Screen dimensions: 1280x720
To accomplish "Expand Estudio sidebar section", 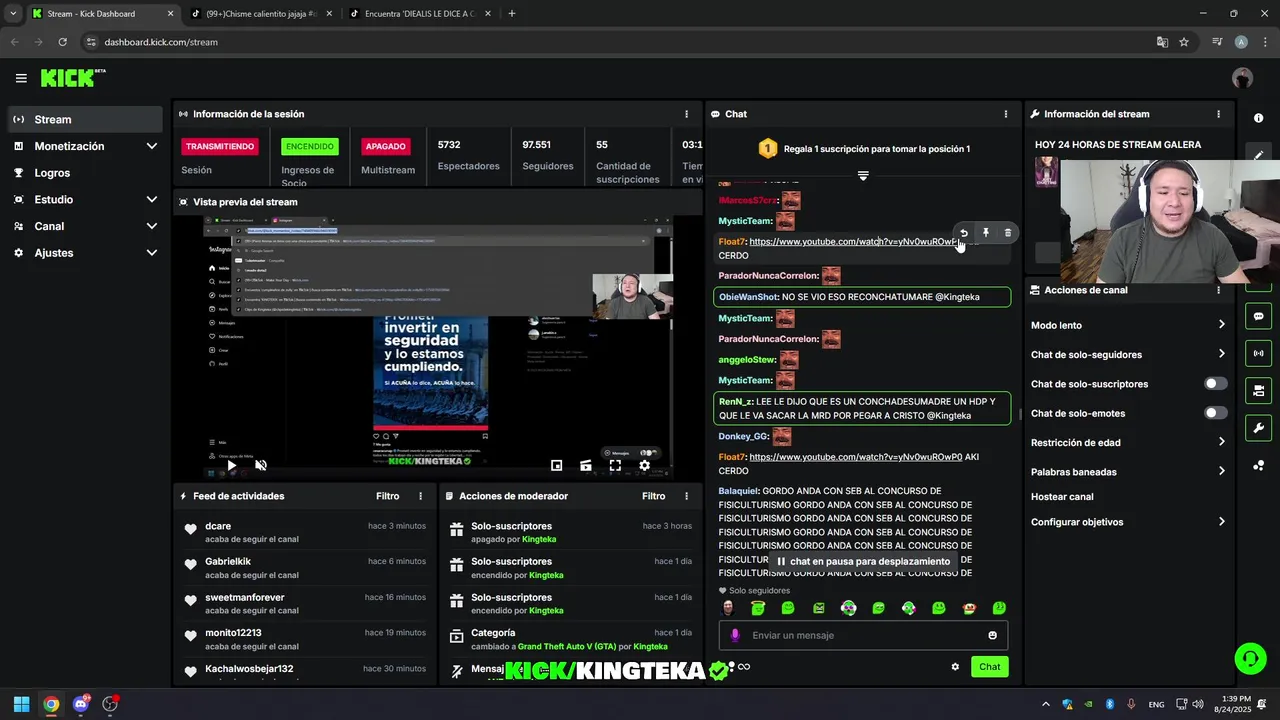I will (152, 199).
